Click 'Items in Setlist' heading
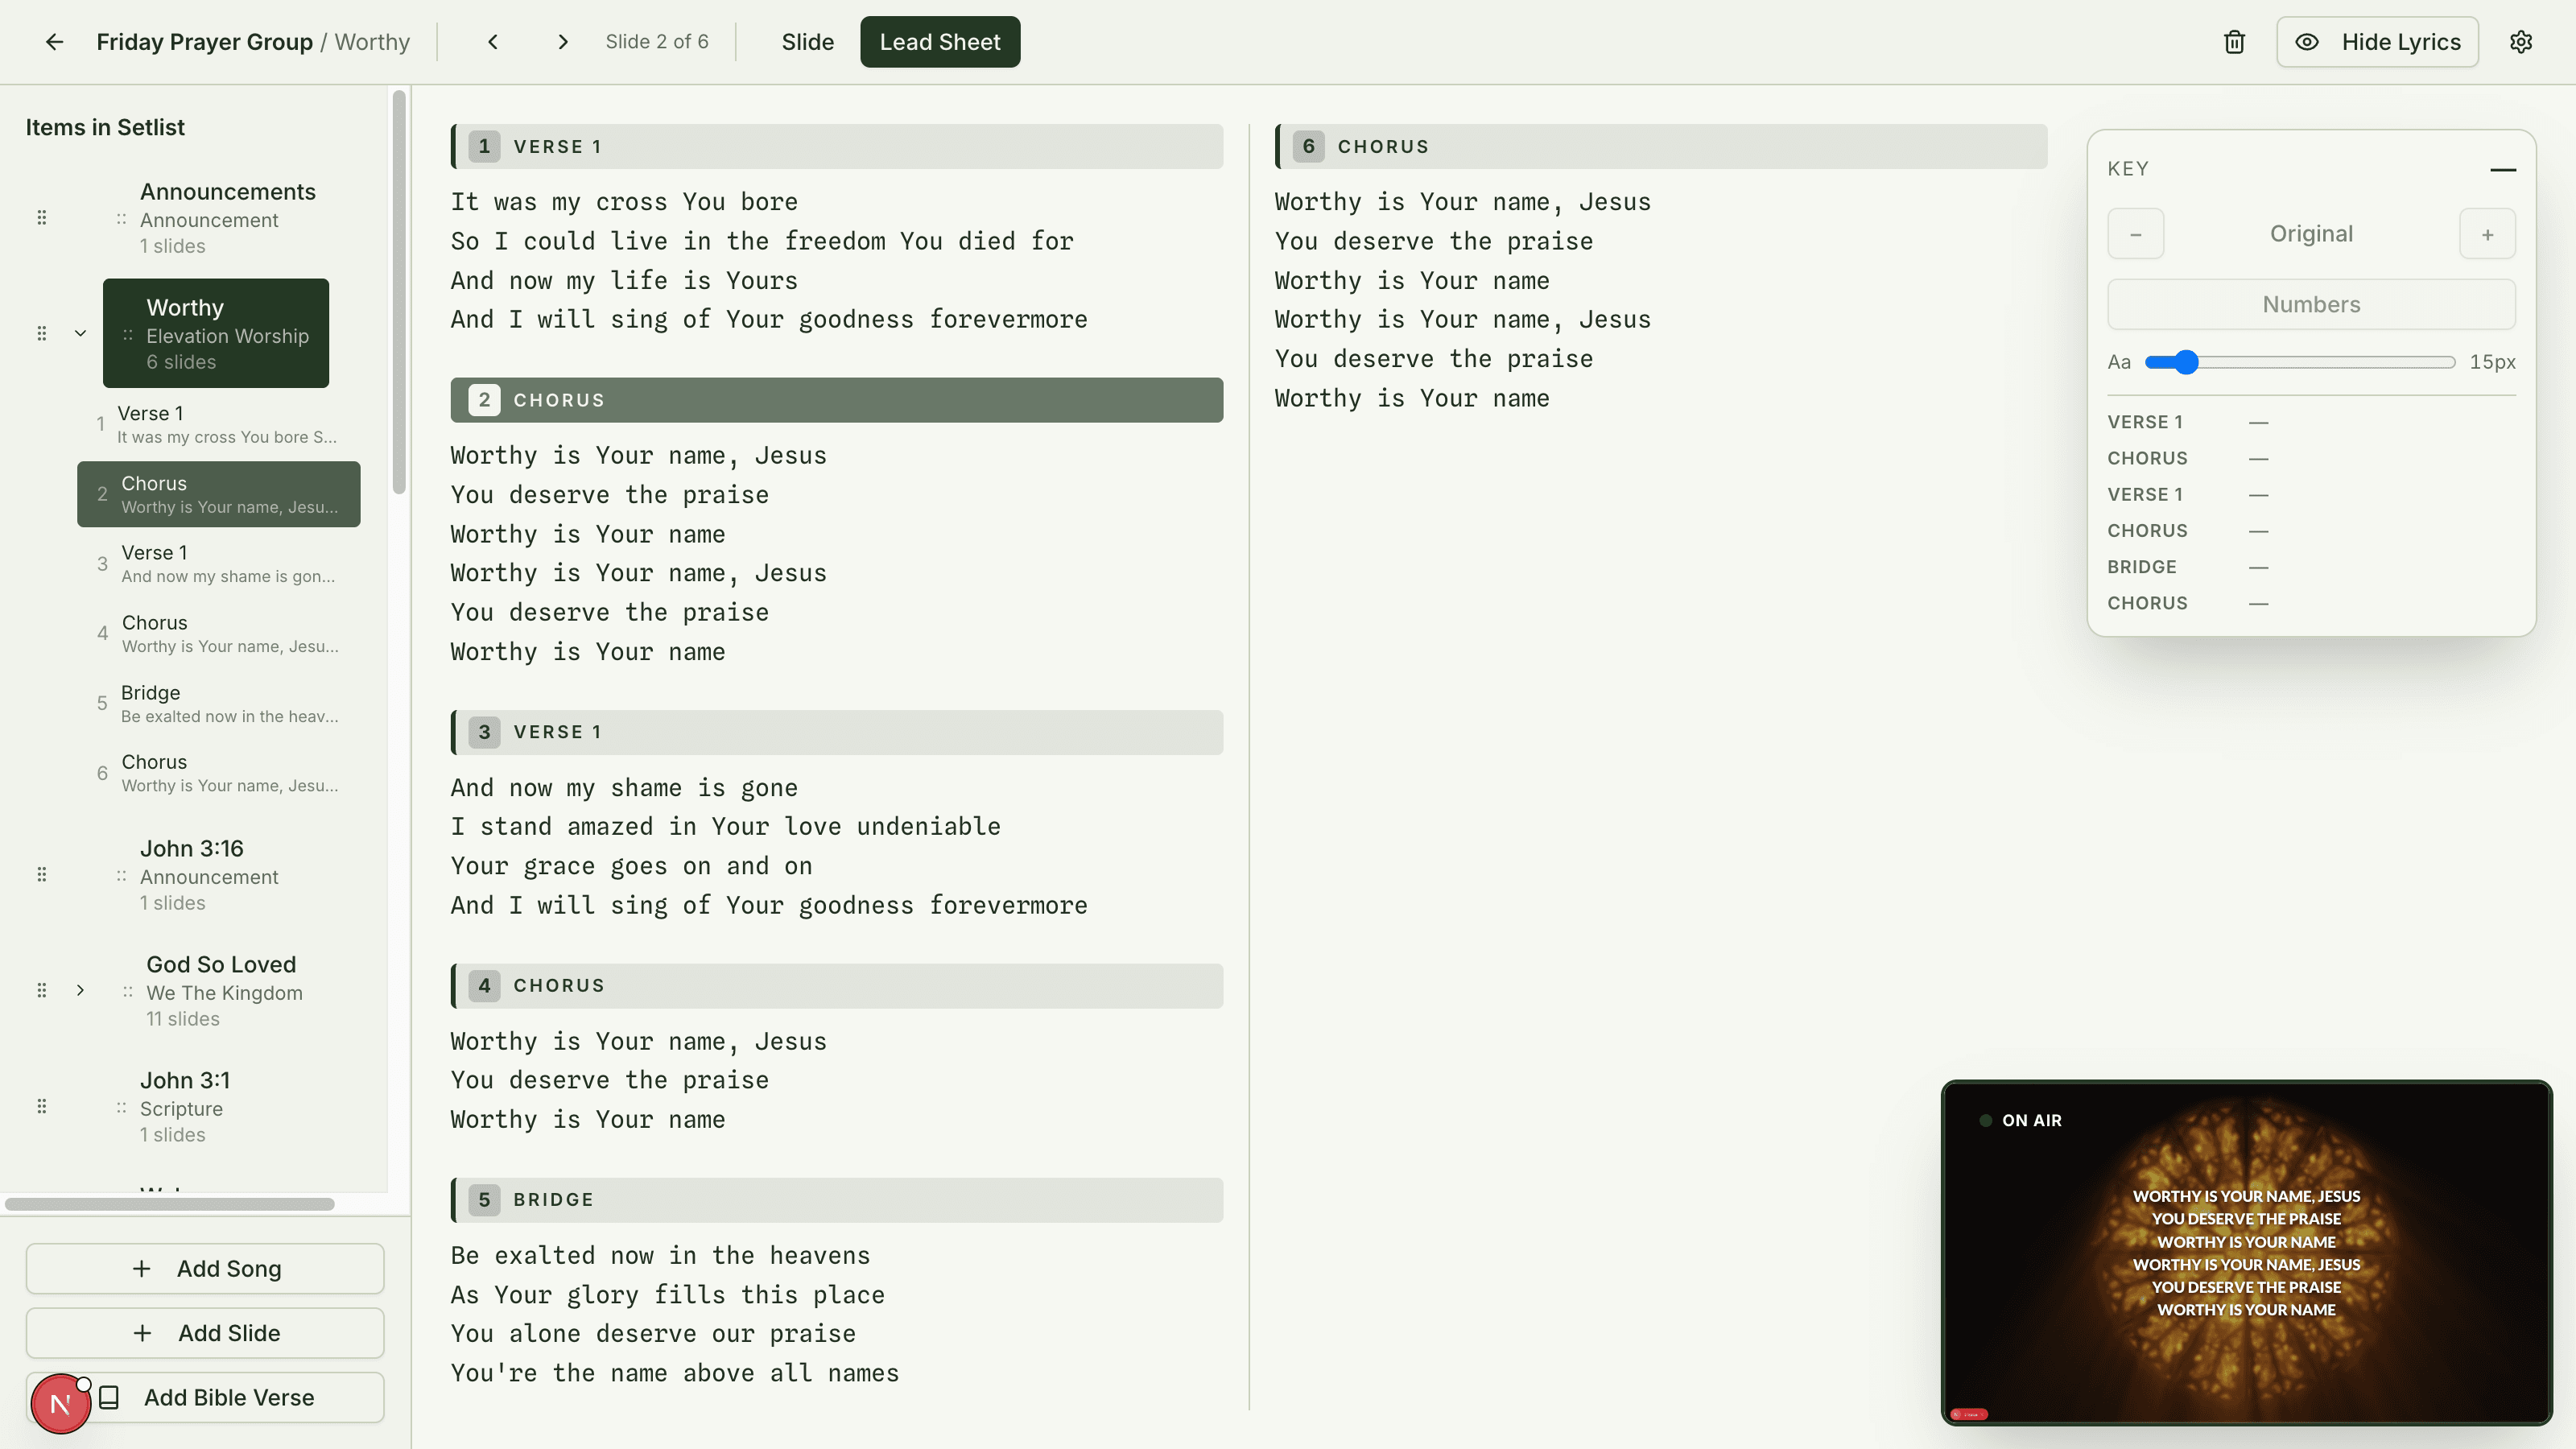 click(x=105, y=127)
